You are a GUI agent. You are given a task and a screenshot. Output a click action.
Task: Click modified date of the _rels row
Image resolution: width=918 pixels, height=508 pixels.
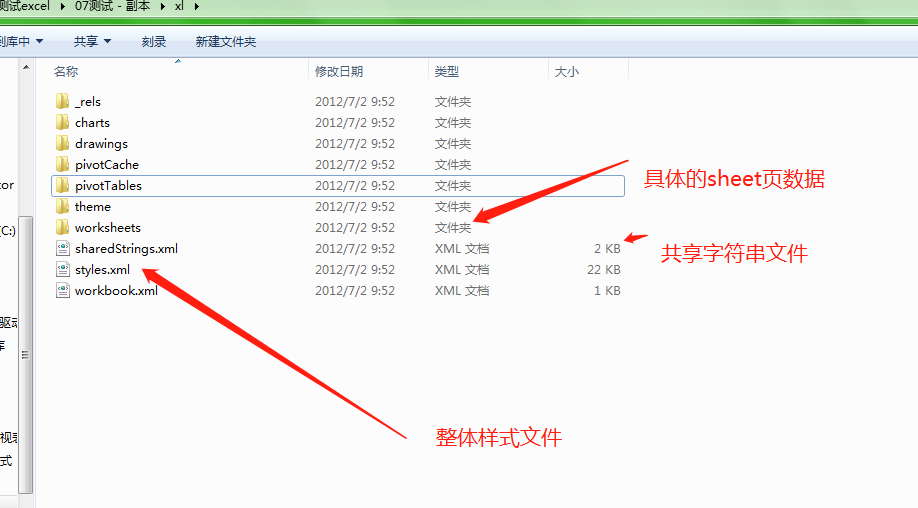[x=355, y=101]
